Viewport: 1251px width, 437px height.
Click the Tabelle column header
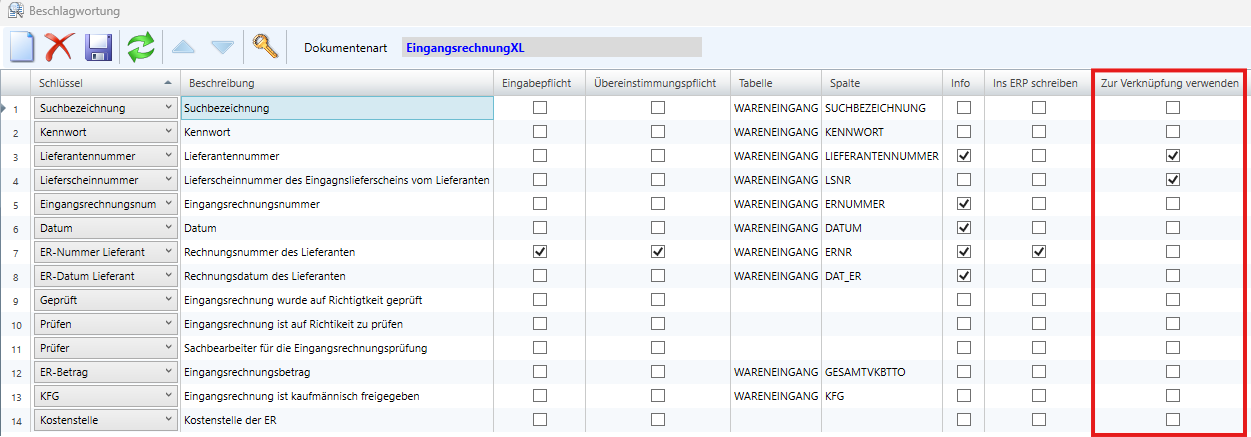pos(756,82)
